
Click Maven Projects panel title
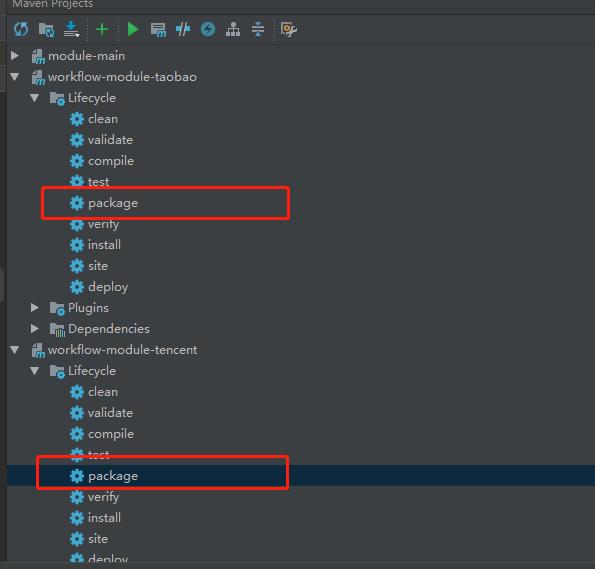[x=52, y=4]
